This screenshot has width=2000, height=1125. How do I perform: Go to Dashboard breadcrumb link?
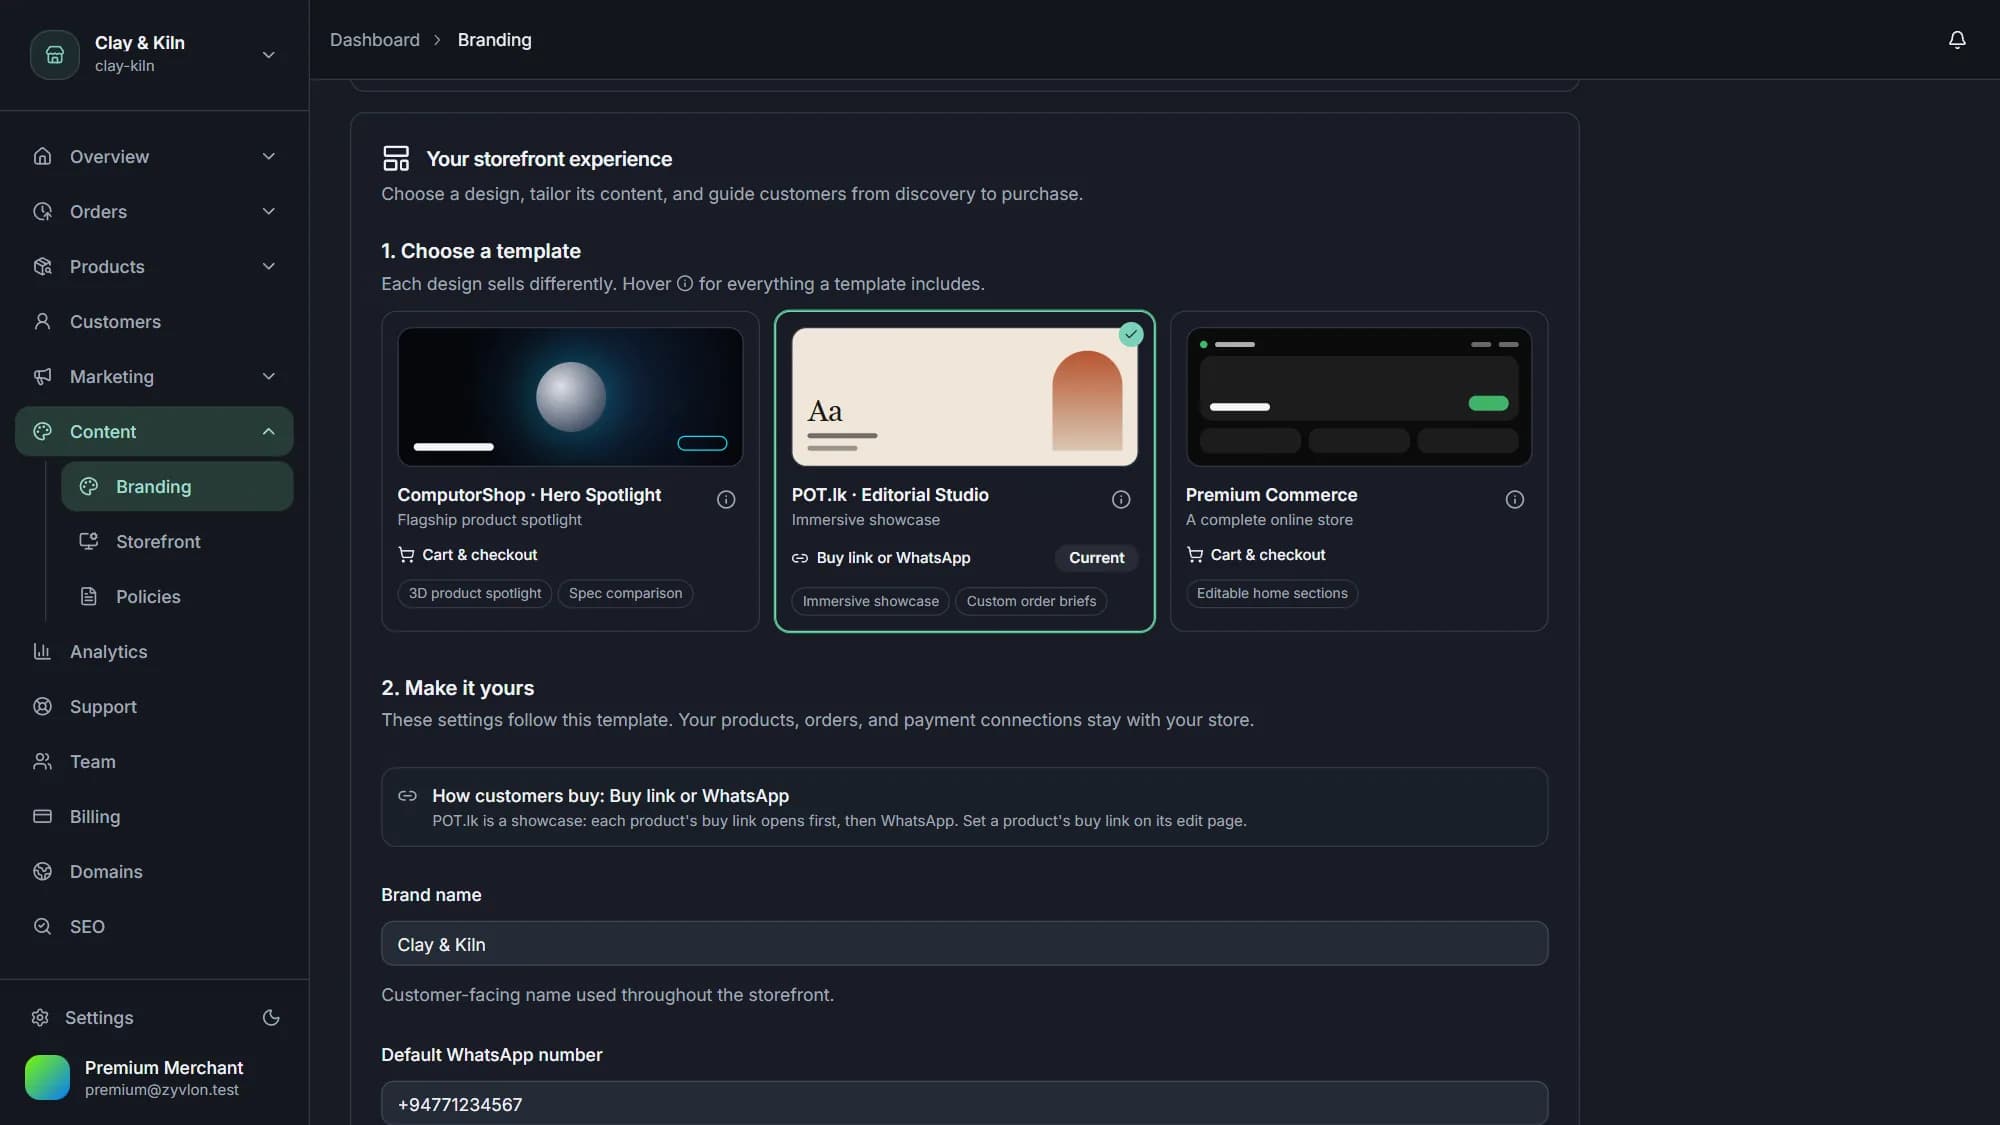375,40
